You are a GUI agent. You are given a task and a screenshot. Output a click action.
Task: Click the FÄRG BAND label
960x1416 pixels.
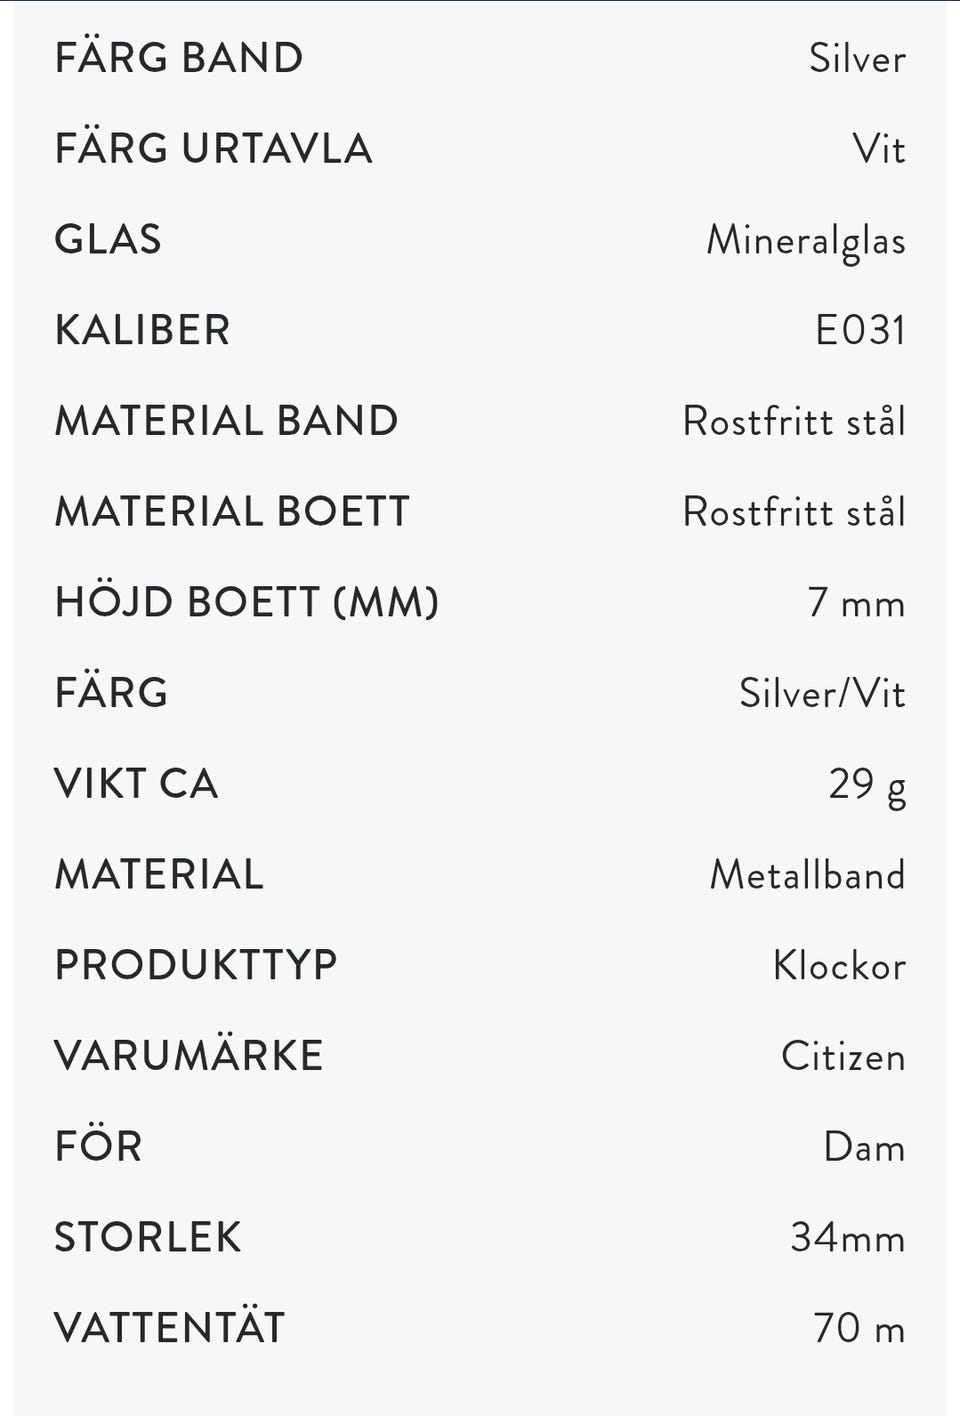pyautogui.click(x=179, y=58)
